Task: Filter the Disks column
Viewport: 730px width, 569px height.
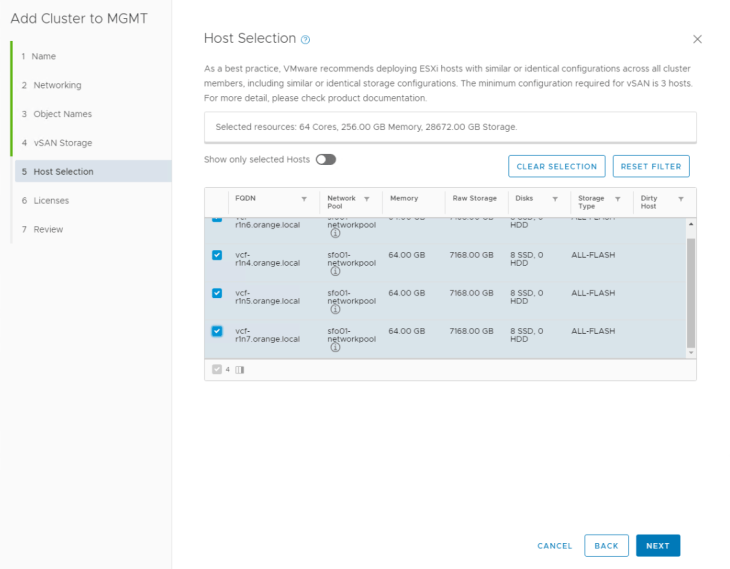Action: click(555, 199)
